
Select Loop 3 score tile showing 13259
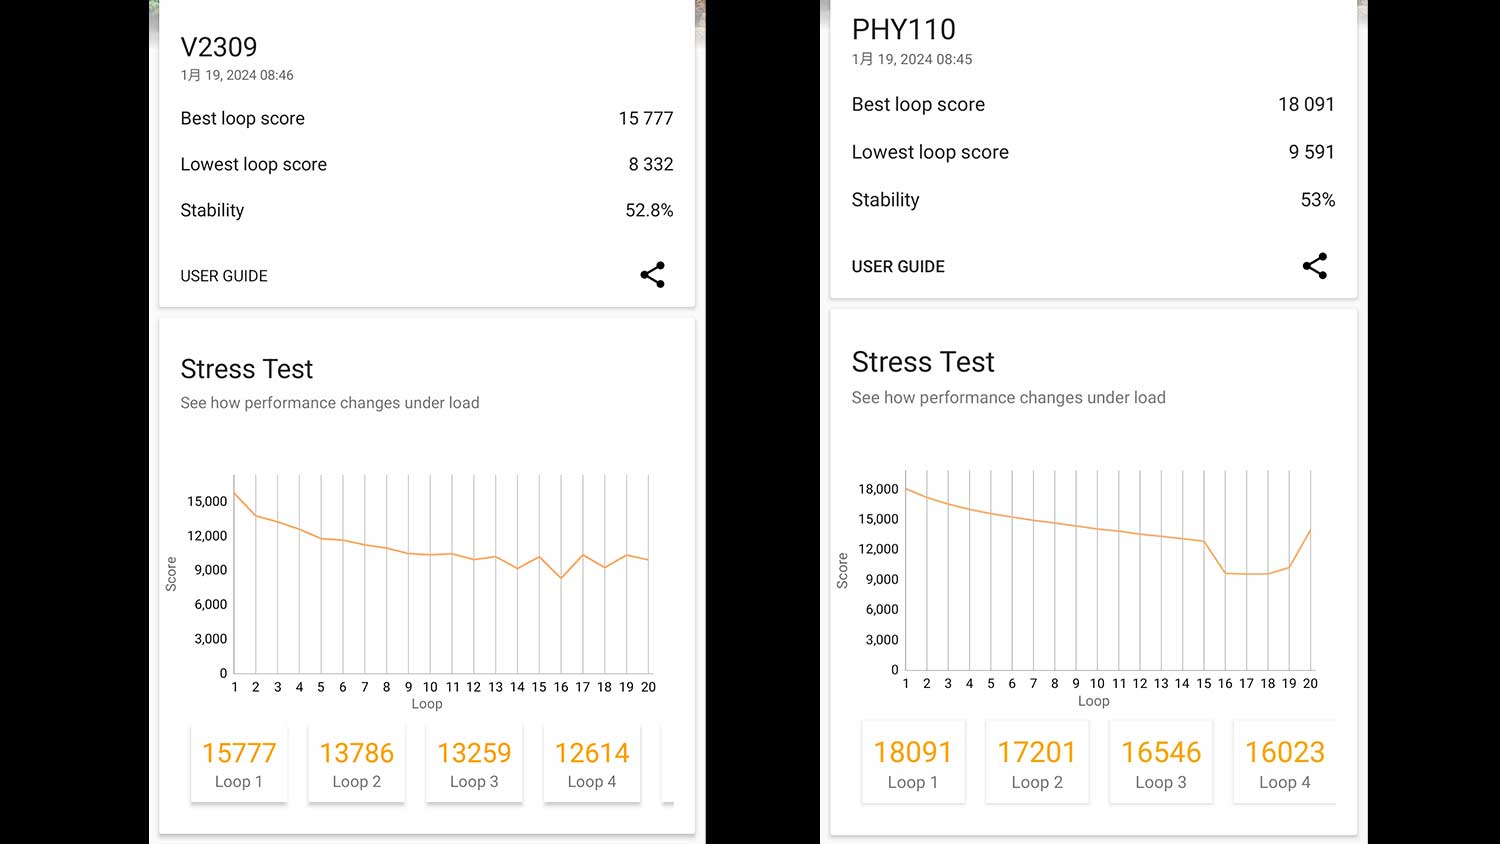(474, 764)
